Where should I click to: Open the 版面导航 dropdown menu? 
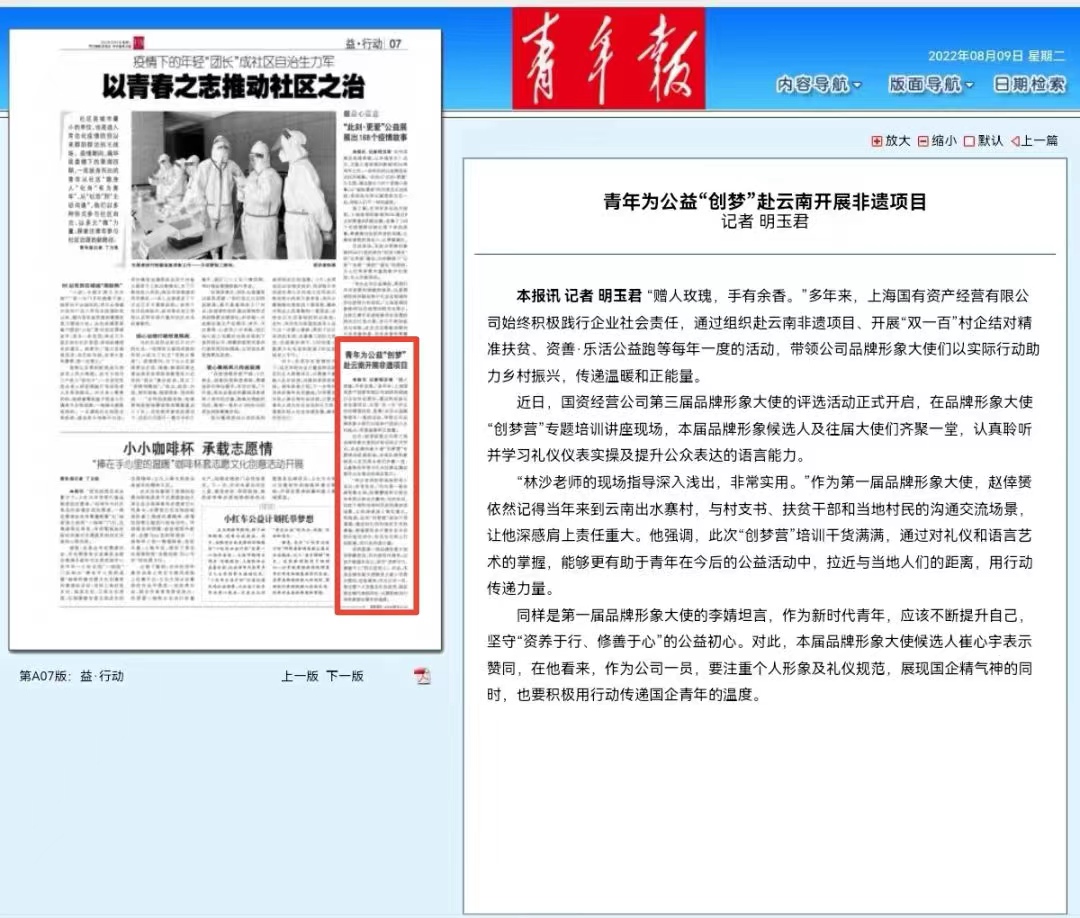tap(931, 85)
